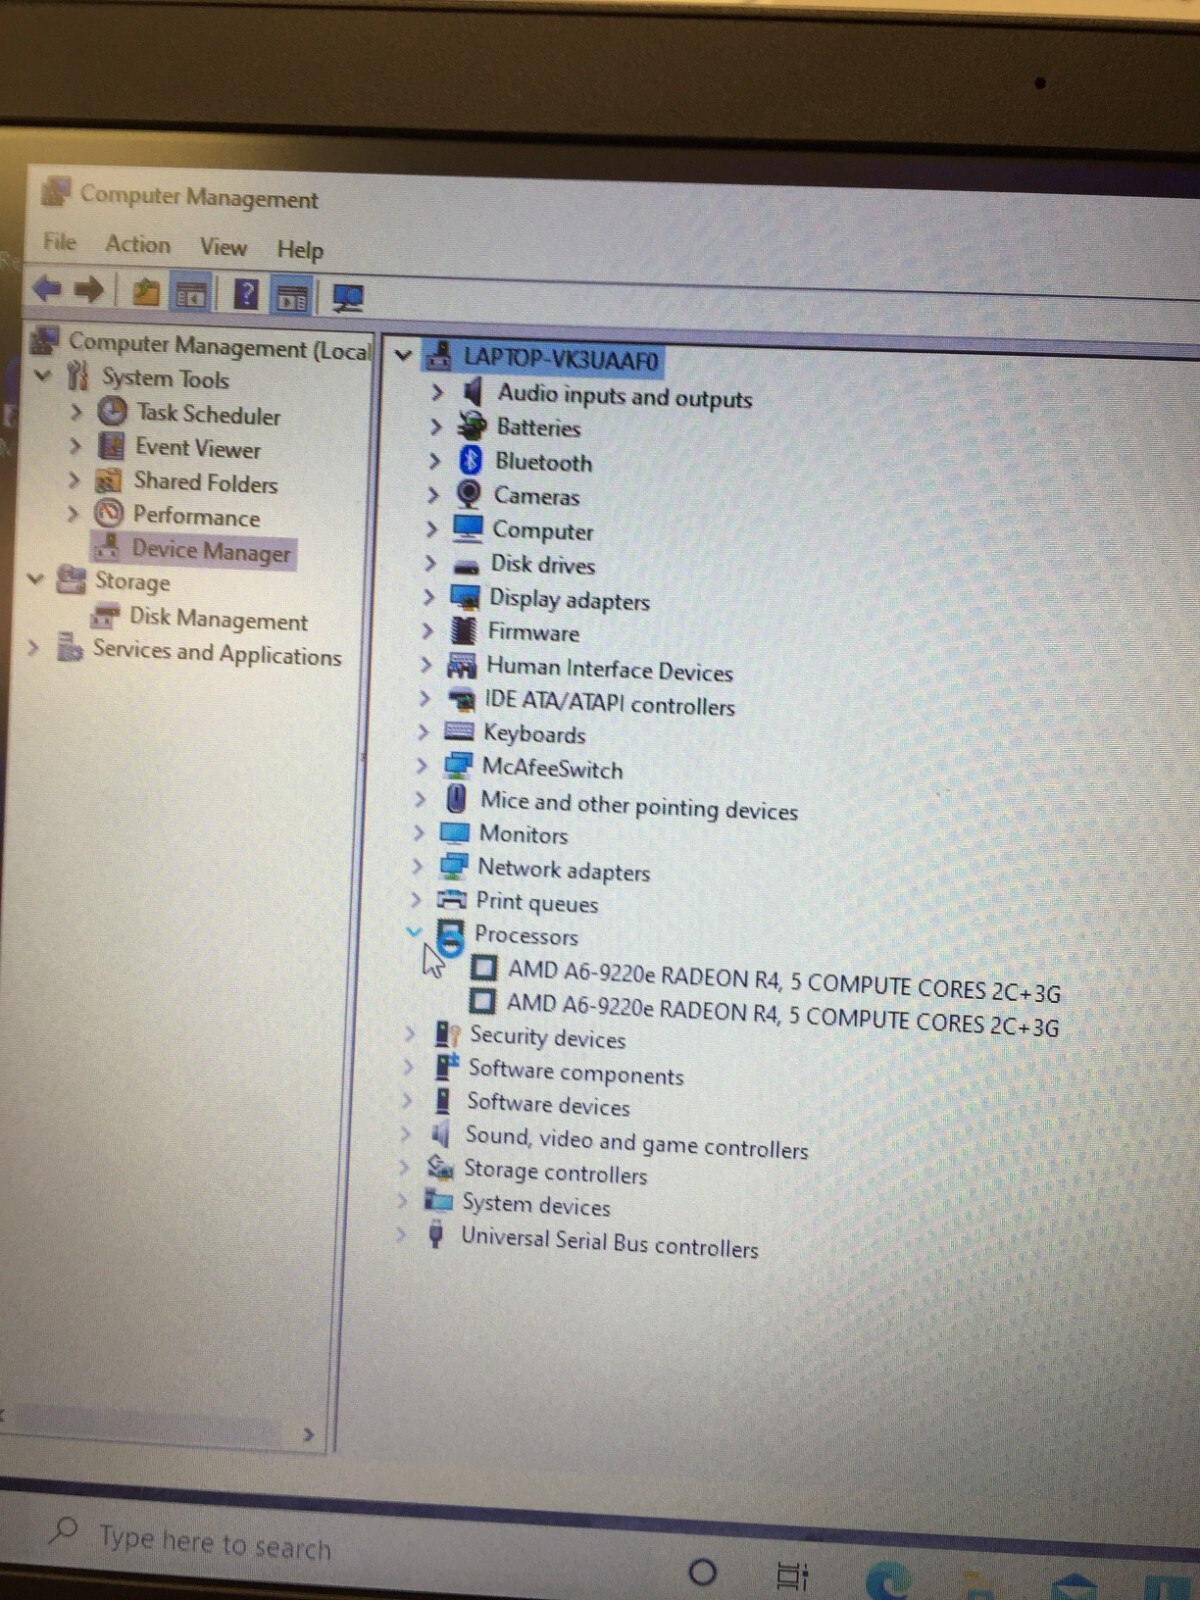Expand Services and Applications node
The image size is (1200, 1600).
[33, 647]
